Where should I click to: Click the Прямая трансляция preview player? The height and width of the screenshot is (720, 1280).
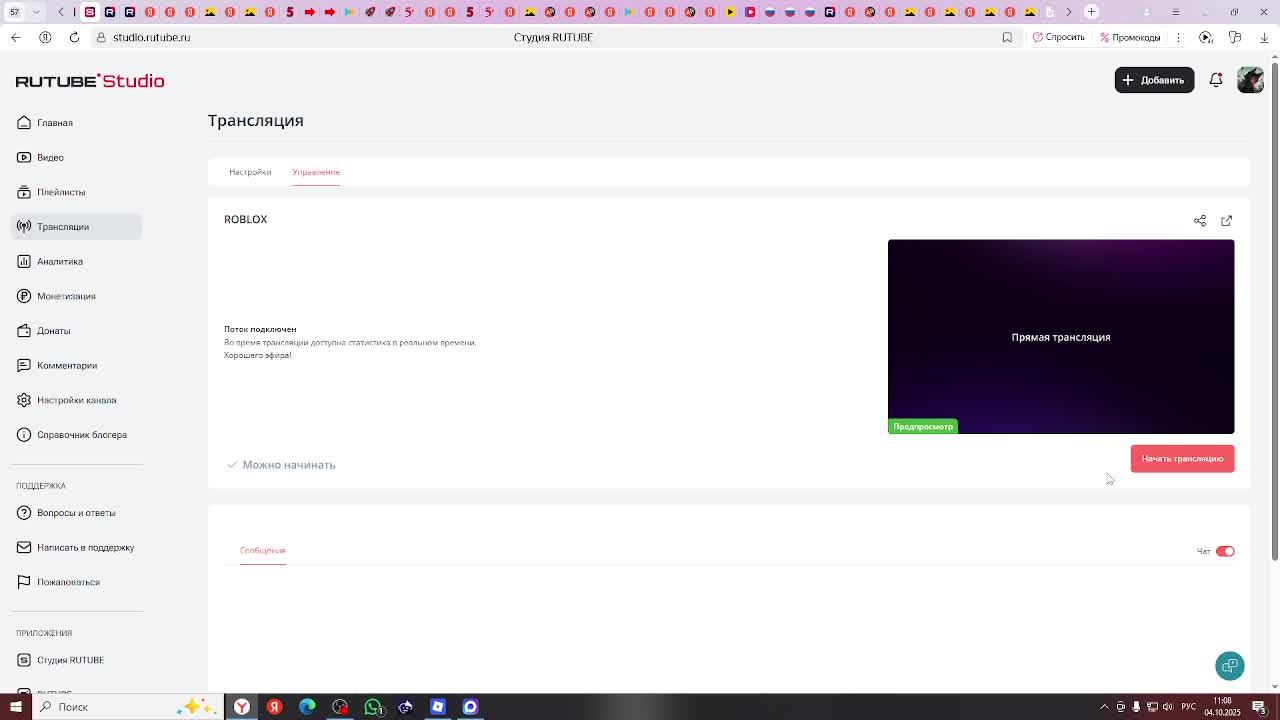[1061, 337]
